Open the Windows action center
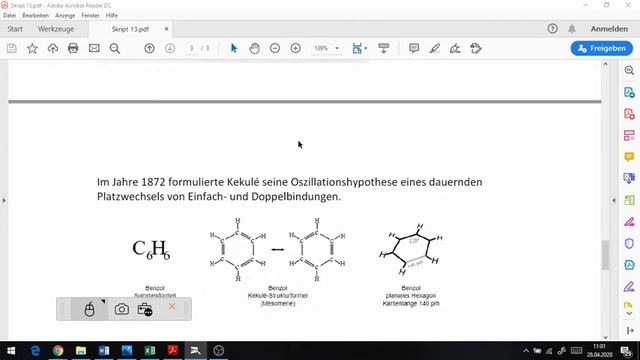This screenshot has width=640, height=360. [626, 351]
